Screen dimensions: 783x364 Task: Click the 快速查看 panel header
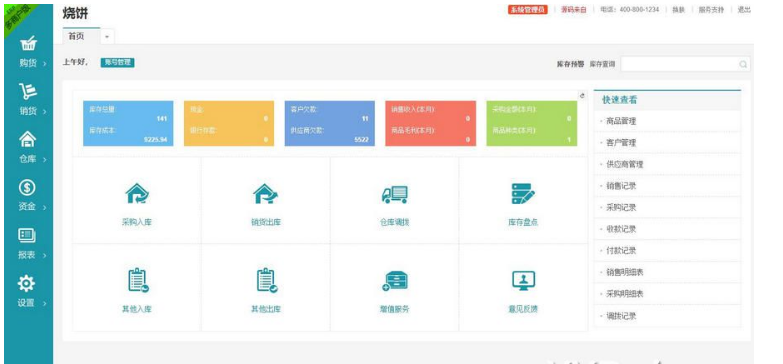(x=667, y=100)
